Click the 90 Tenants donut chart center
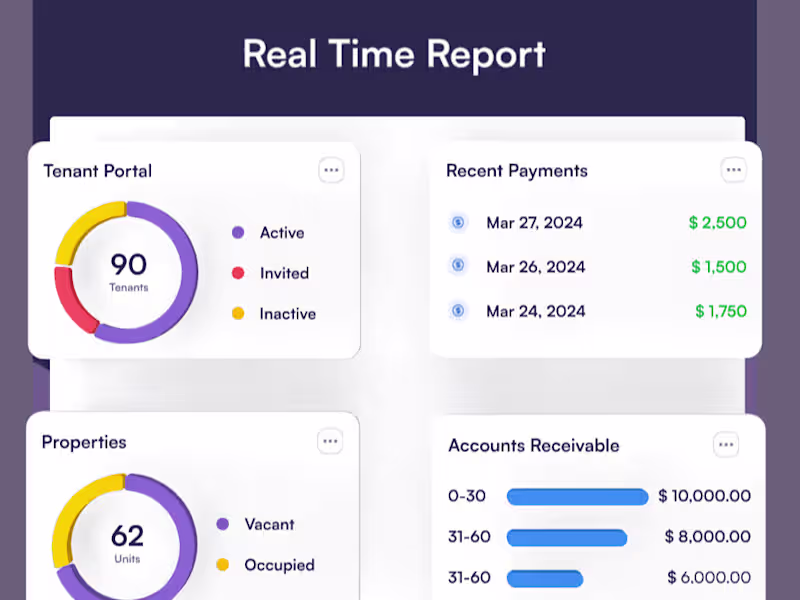 pyautogui.click(x=128, y=272)
